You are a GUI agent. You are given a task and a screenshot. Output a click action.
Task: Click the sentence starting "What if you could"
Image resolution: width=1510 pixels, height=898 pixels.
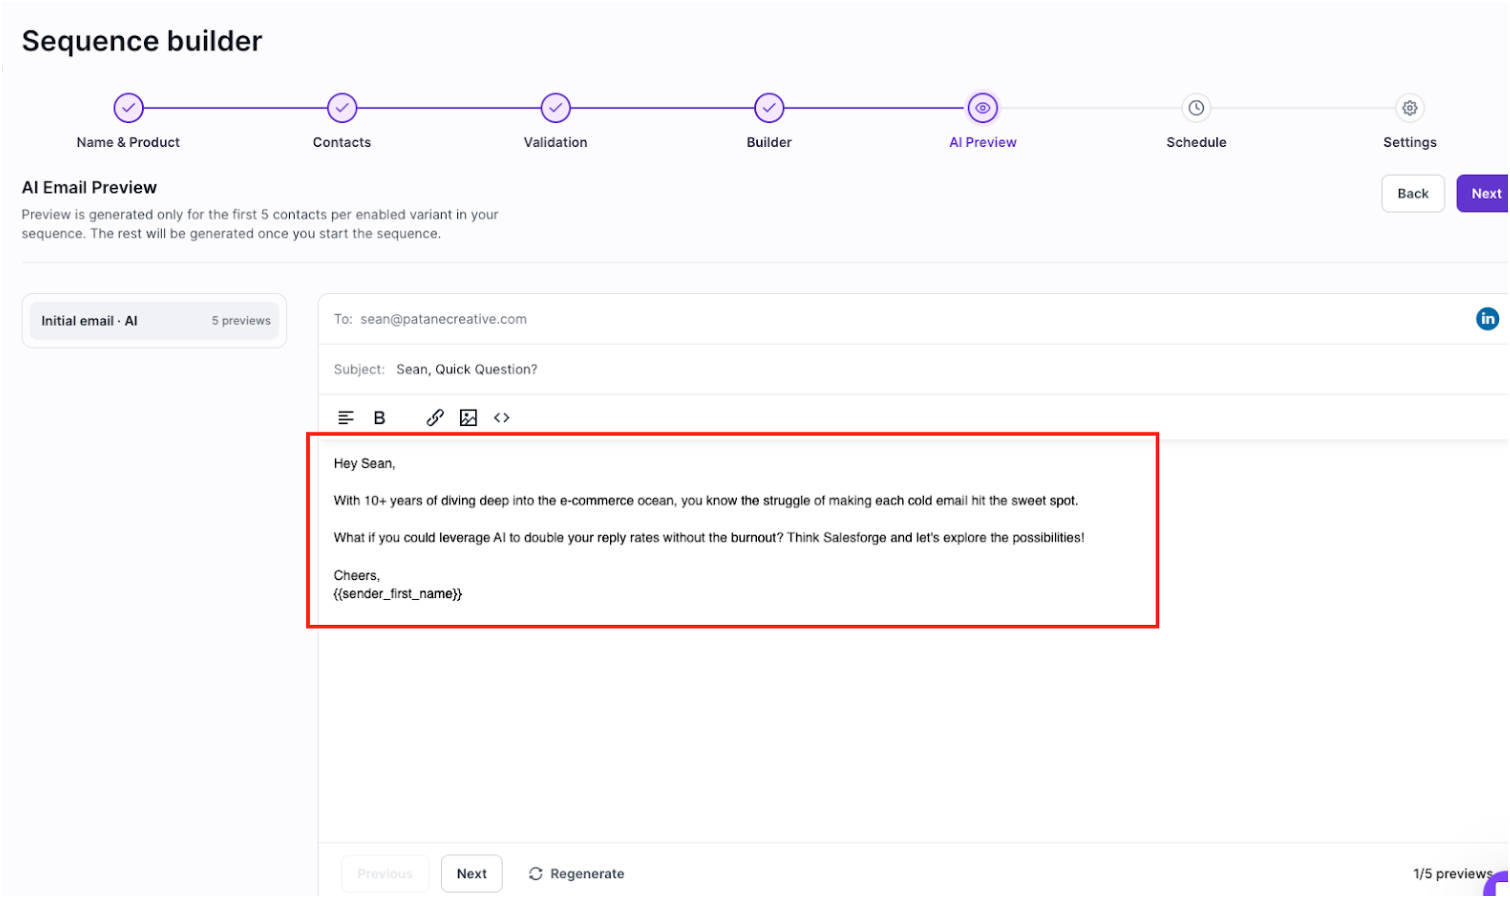(x=709, y=537)
